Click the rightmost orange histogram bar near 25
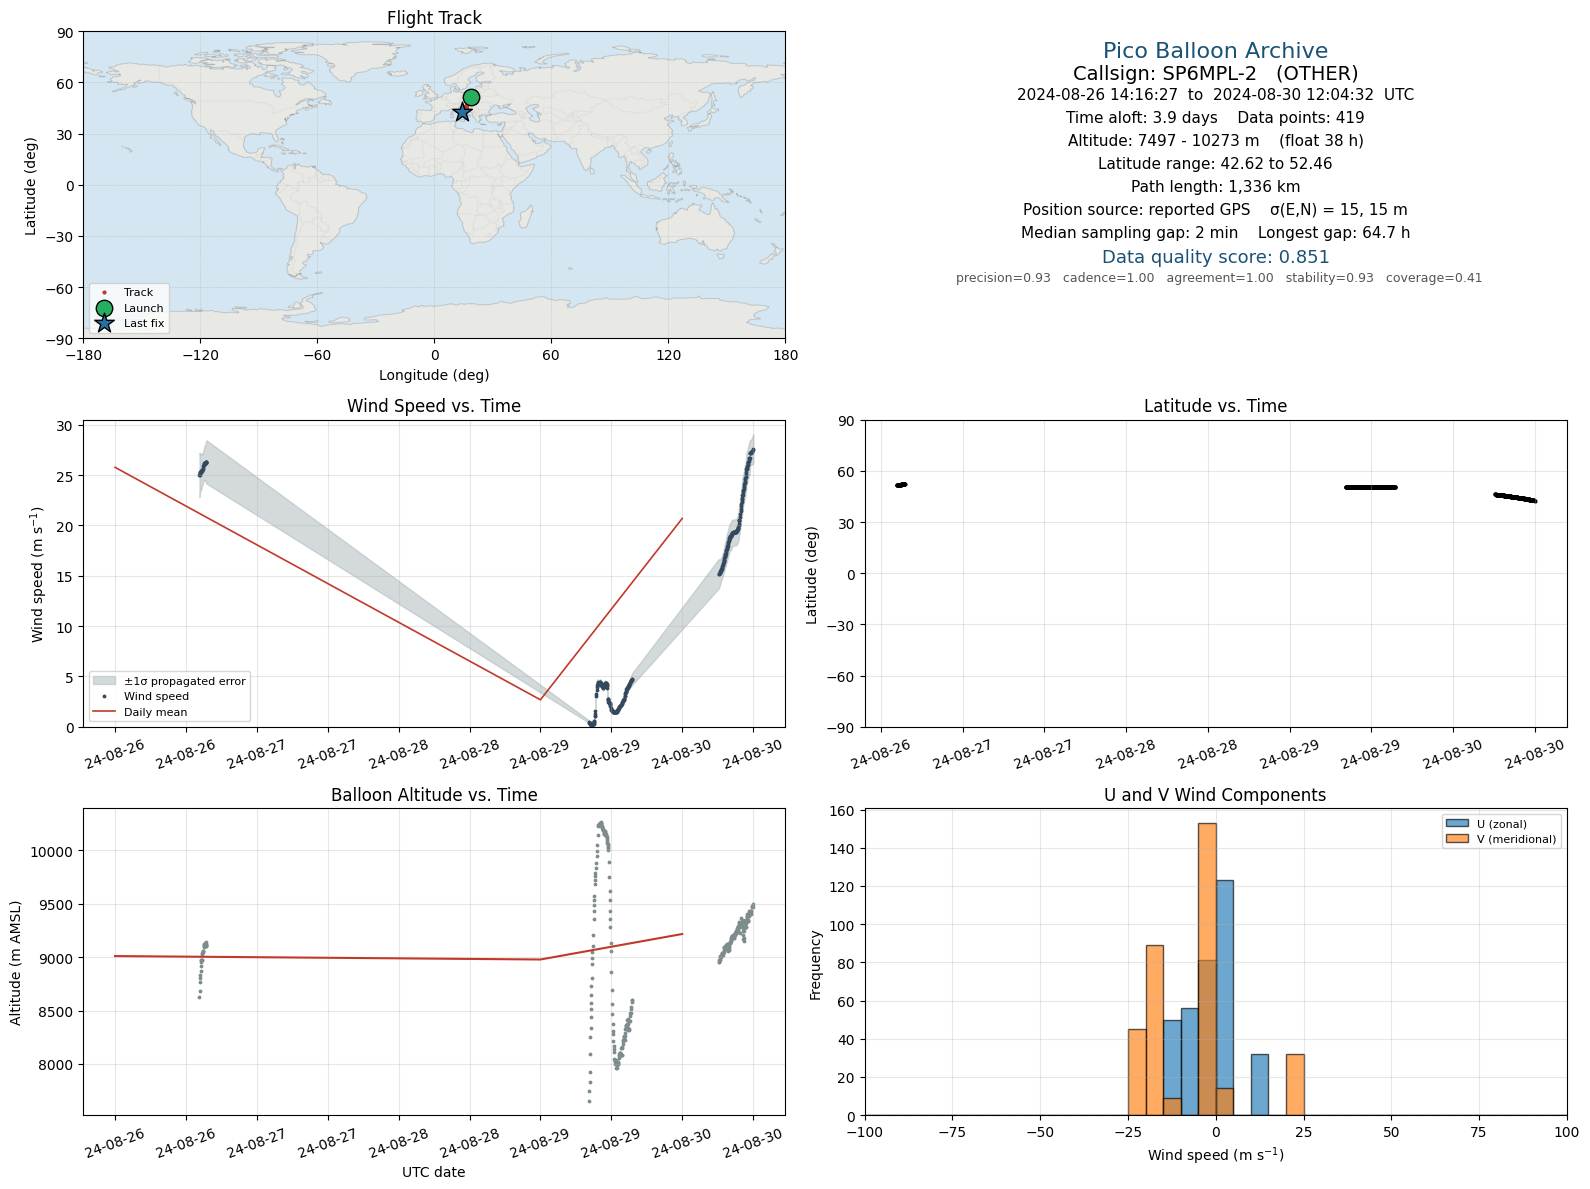1590x1189 pixels. tap(1295, 1084)
